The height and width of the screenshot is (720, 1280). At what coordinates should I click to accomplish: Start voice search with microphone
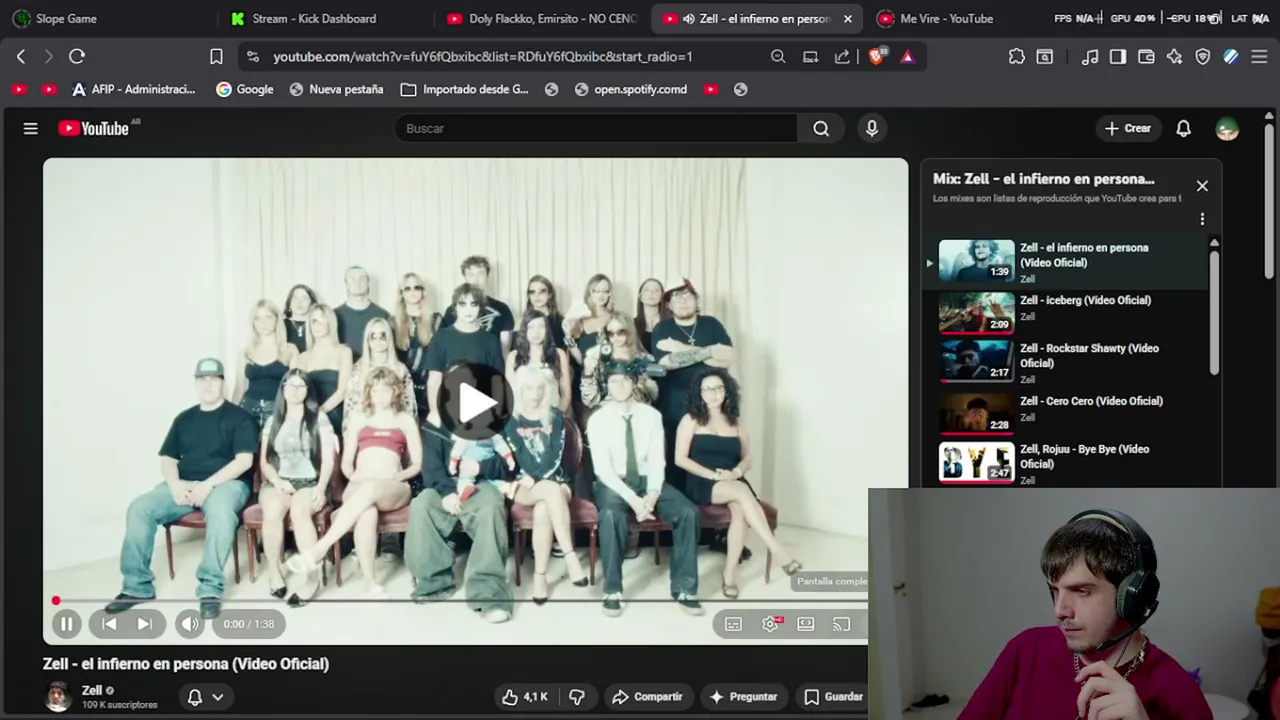click(x=872, y=128)
